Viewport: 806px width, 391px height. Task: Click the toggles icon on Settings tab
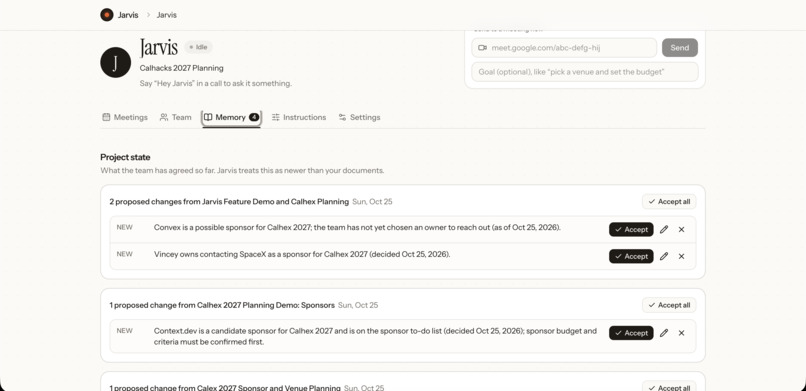[342, 117]
